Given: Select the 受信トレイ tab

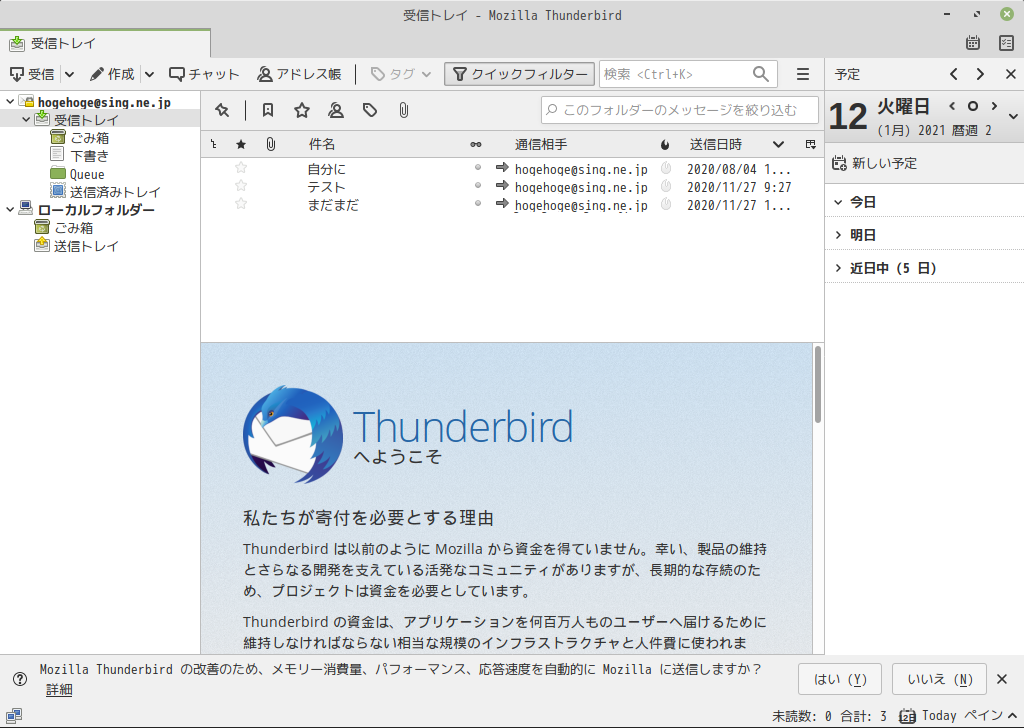Looking at the screenshot, I should click(105, 44).
